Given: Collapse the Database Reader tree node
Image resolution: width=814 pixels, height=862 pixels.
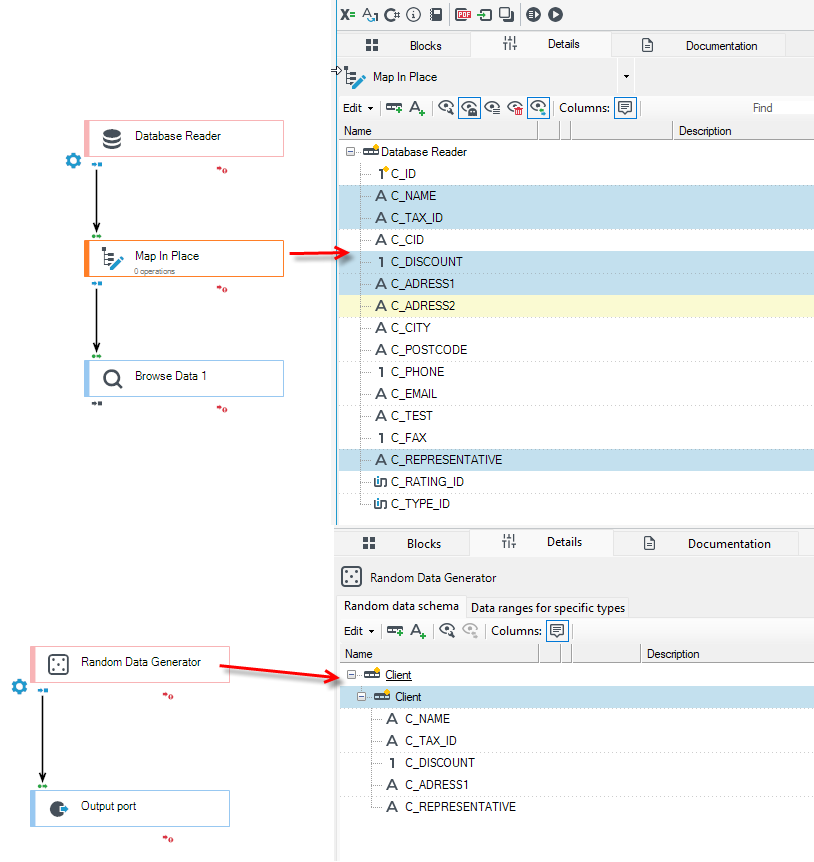Looking at the screenshot, I should click(x=350, y=151).
